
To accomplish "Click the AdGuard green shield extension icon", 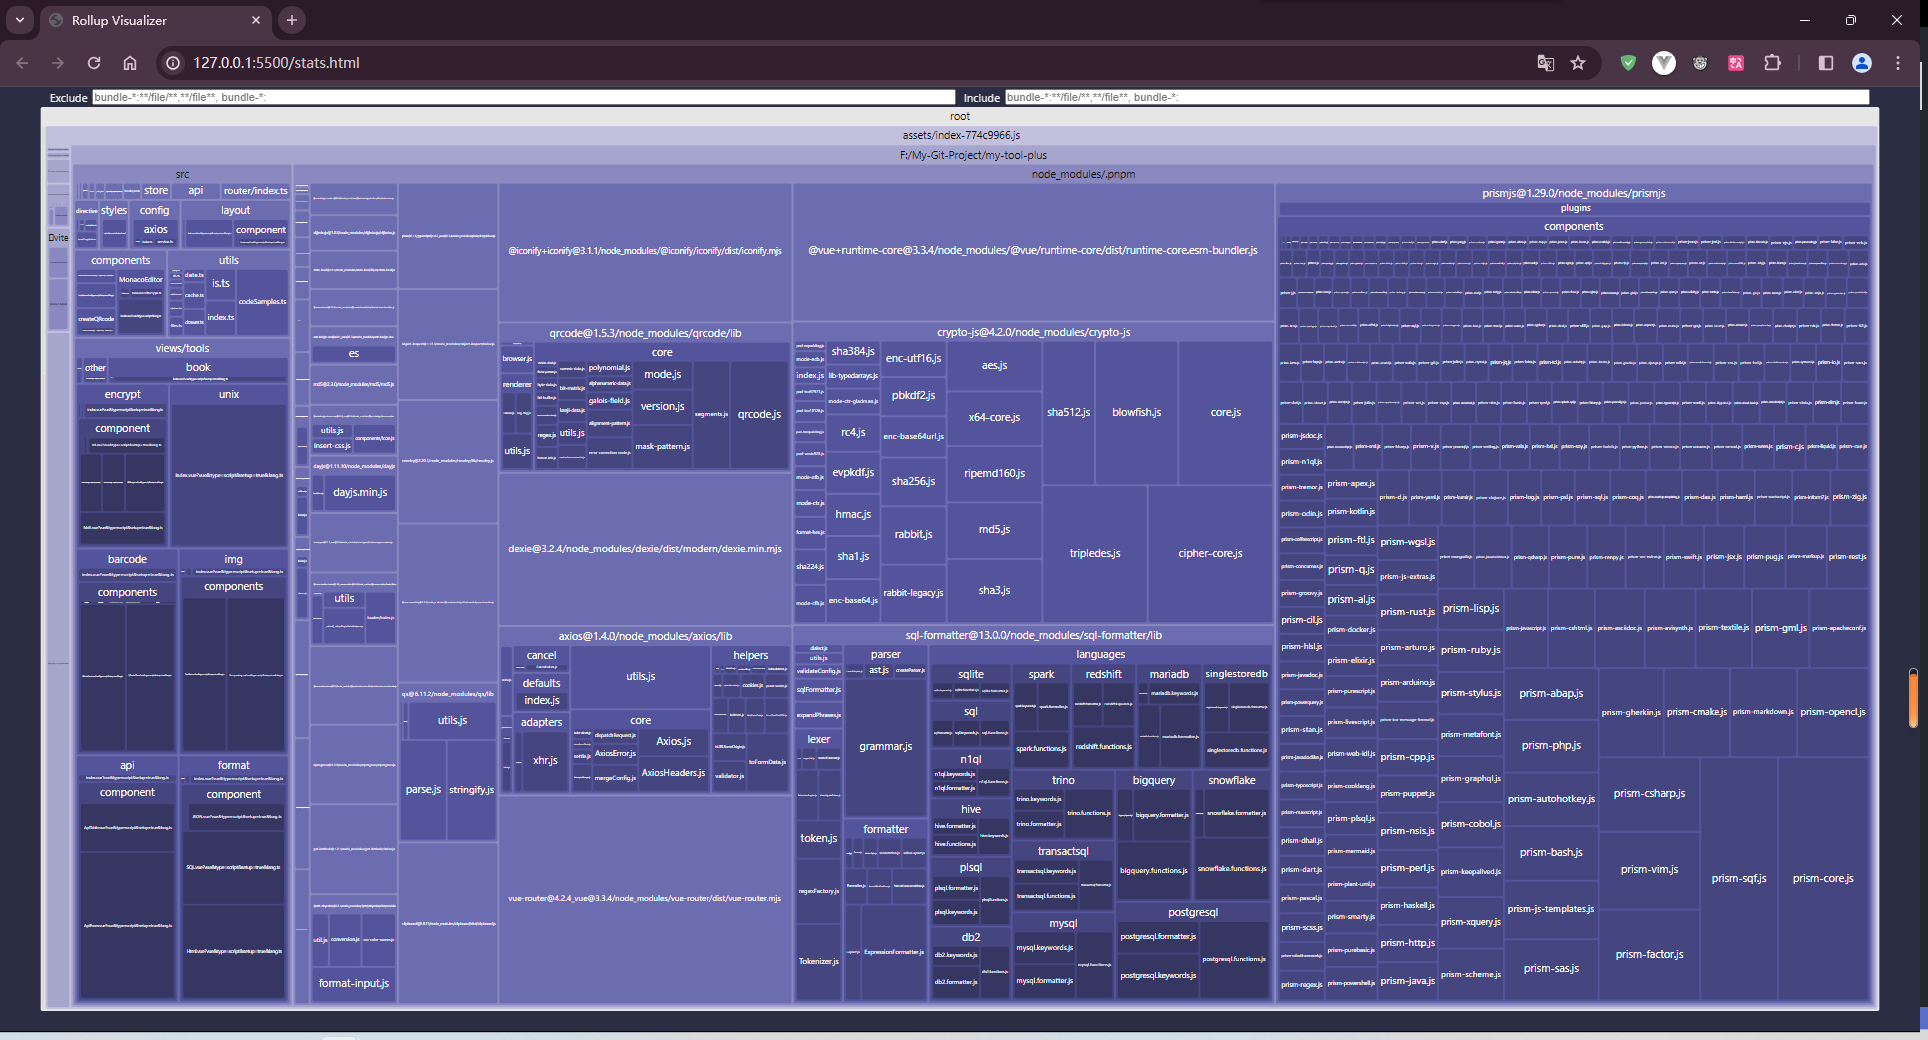I will point(1628,63).
